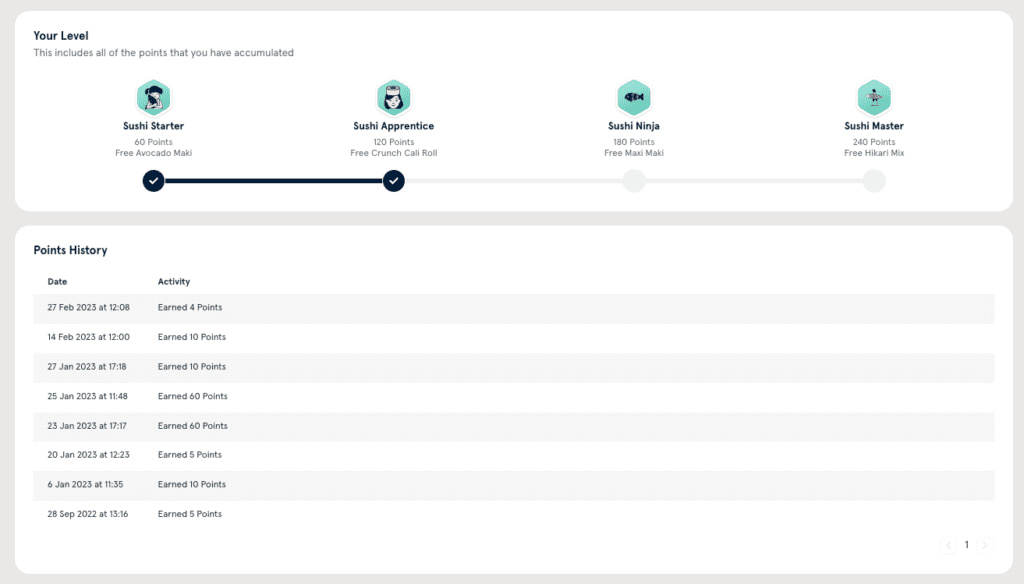Viewport: 1024px width, 584px height.
Task: Click the unfilled Sushi Ninja milestone circle
Action: coord(634,181)
